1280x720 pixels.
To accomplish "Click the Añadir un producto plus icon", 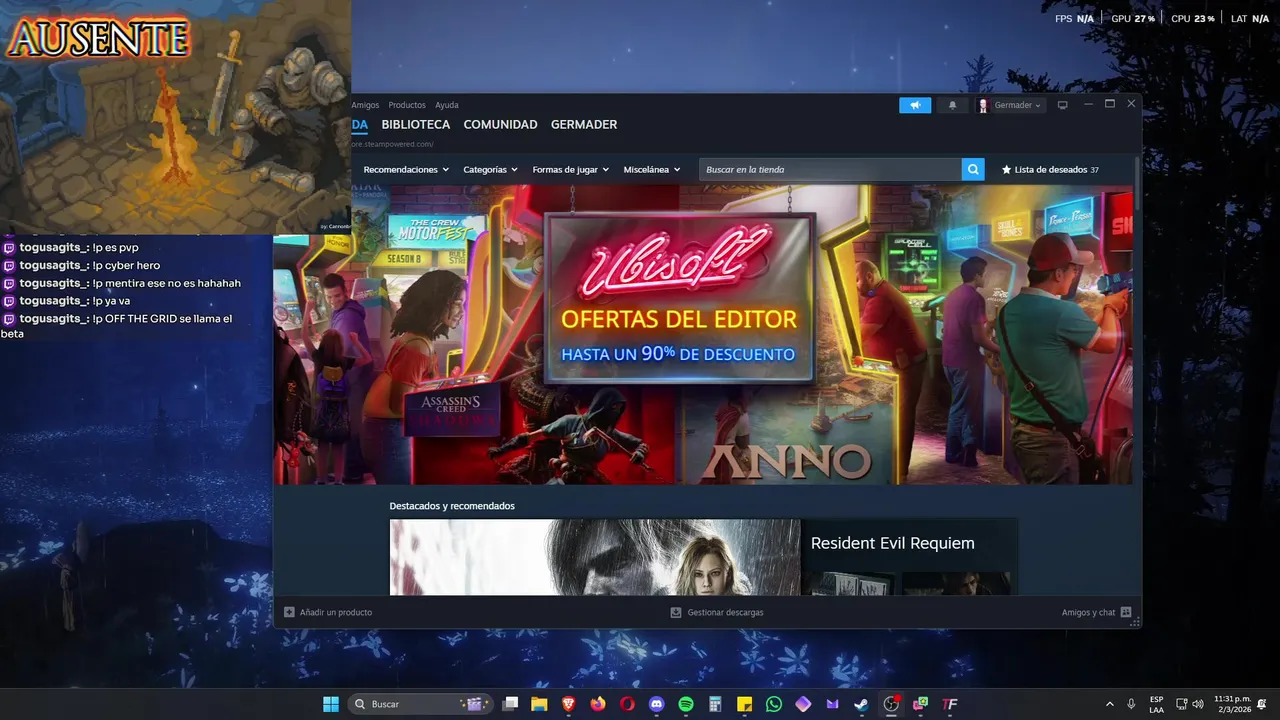I will (289, 612).
